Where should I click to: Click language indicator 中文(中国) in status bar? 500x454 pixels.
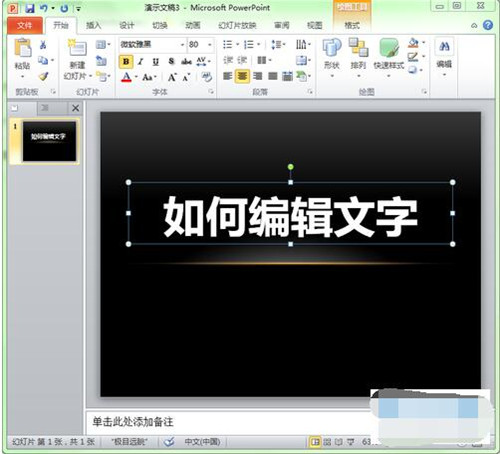202,442
